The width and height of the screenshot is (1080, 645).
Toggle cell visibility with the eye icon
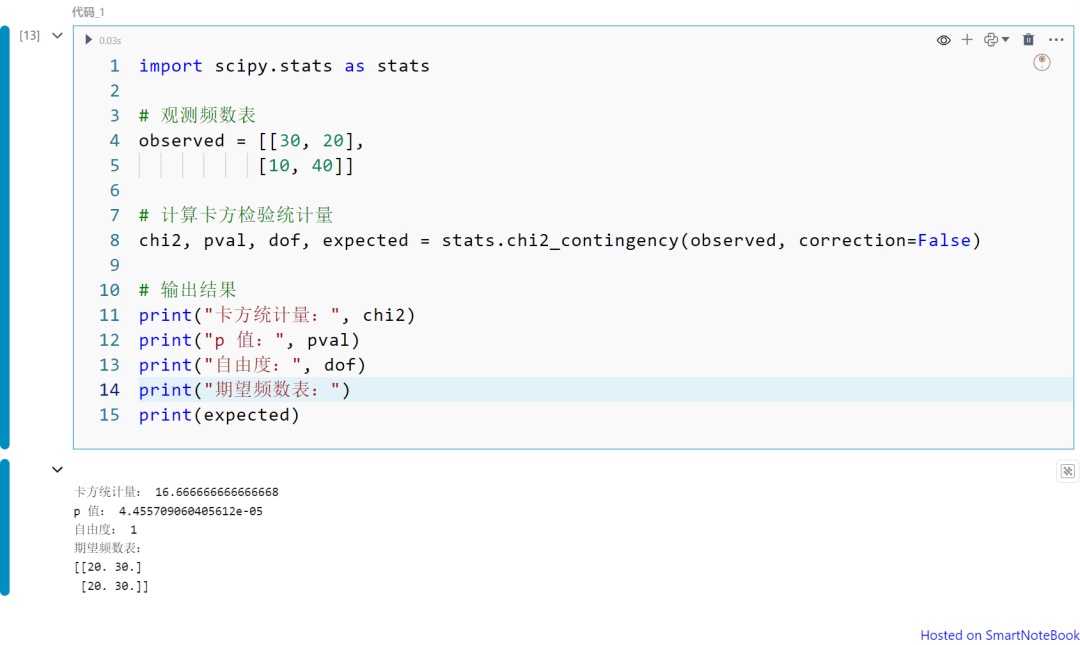(x=943, y=40)
